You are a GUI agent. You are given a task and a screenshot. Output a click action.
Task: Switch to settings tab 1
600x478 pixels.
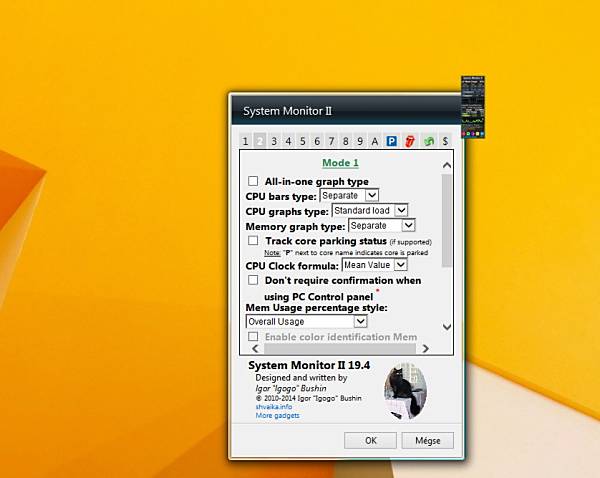click(x=245, y=141)
